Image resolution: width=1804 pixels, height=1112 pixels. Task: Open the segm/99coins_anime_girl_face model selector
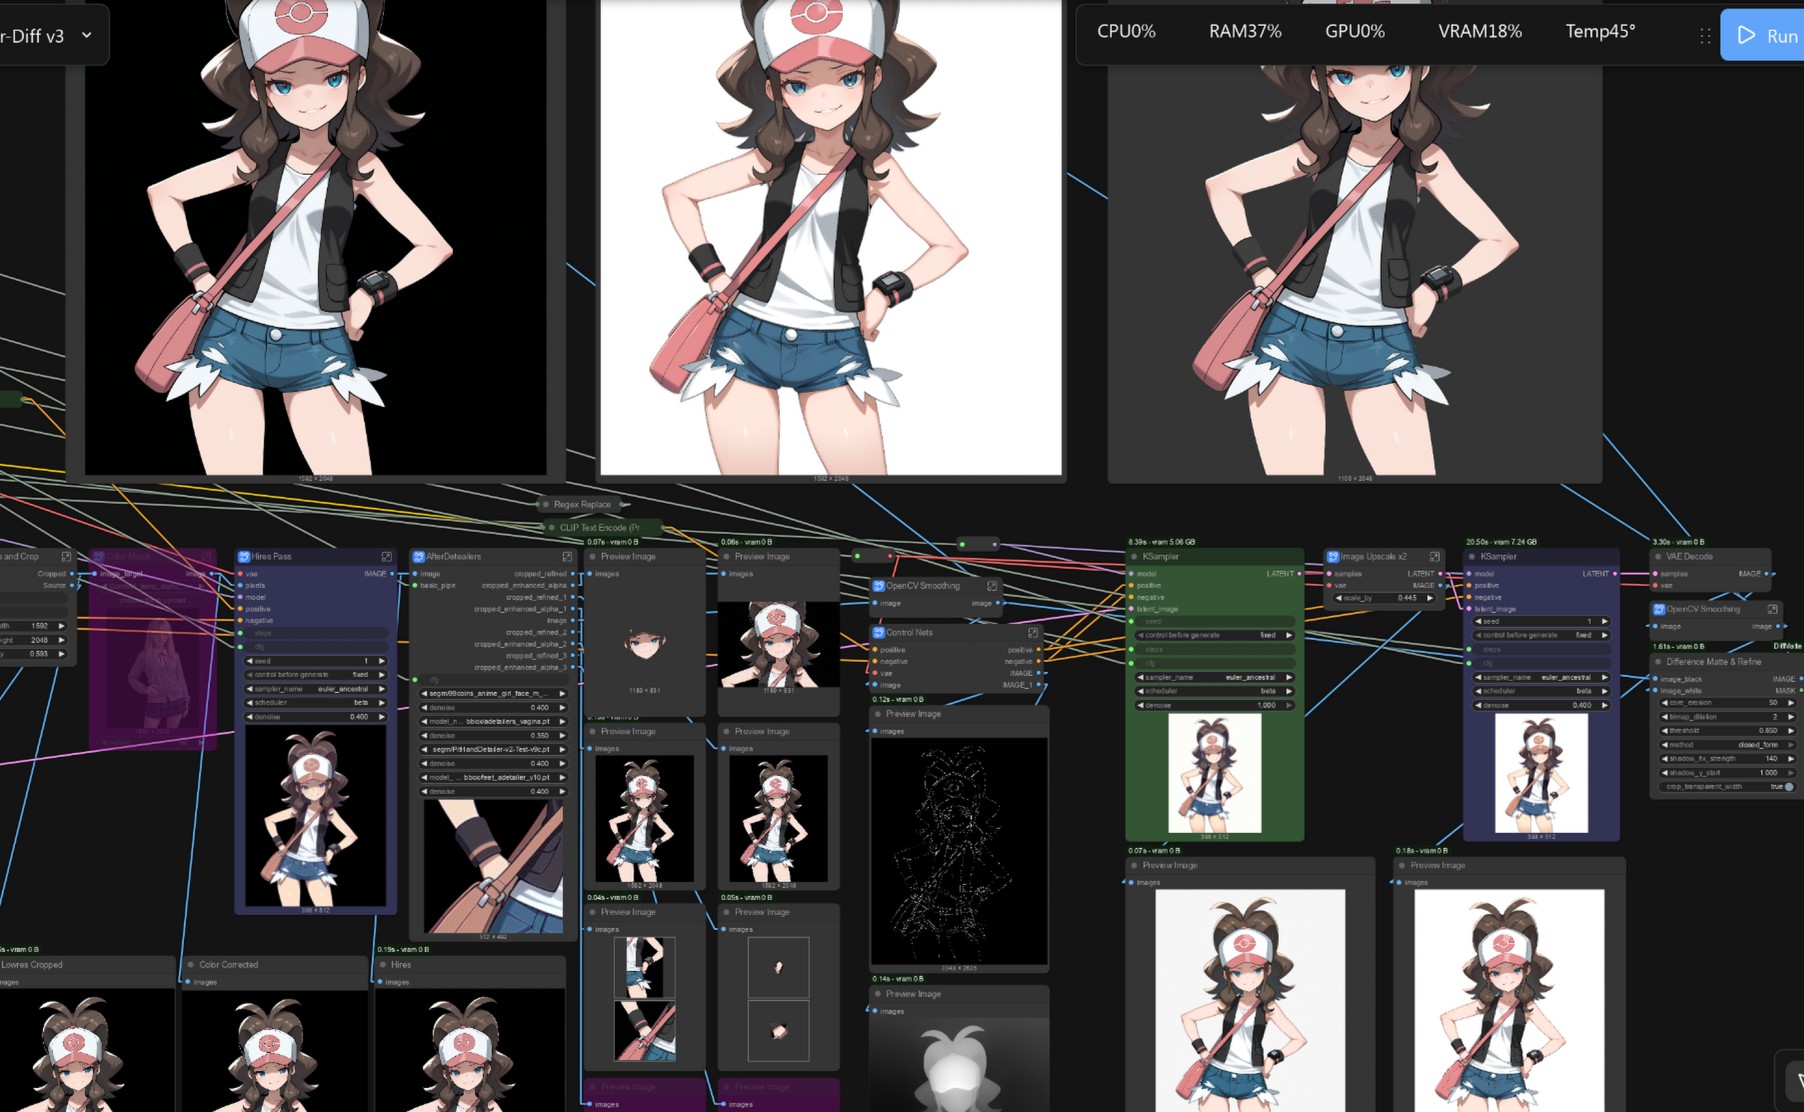click(494, 694)
